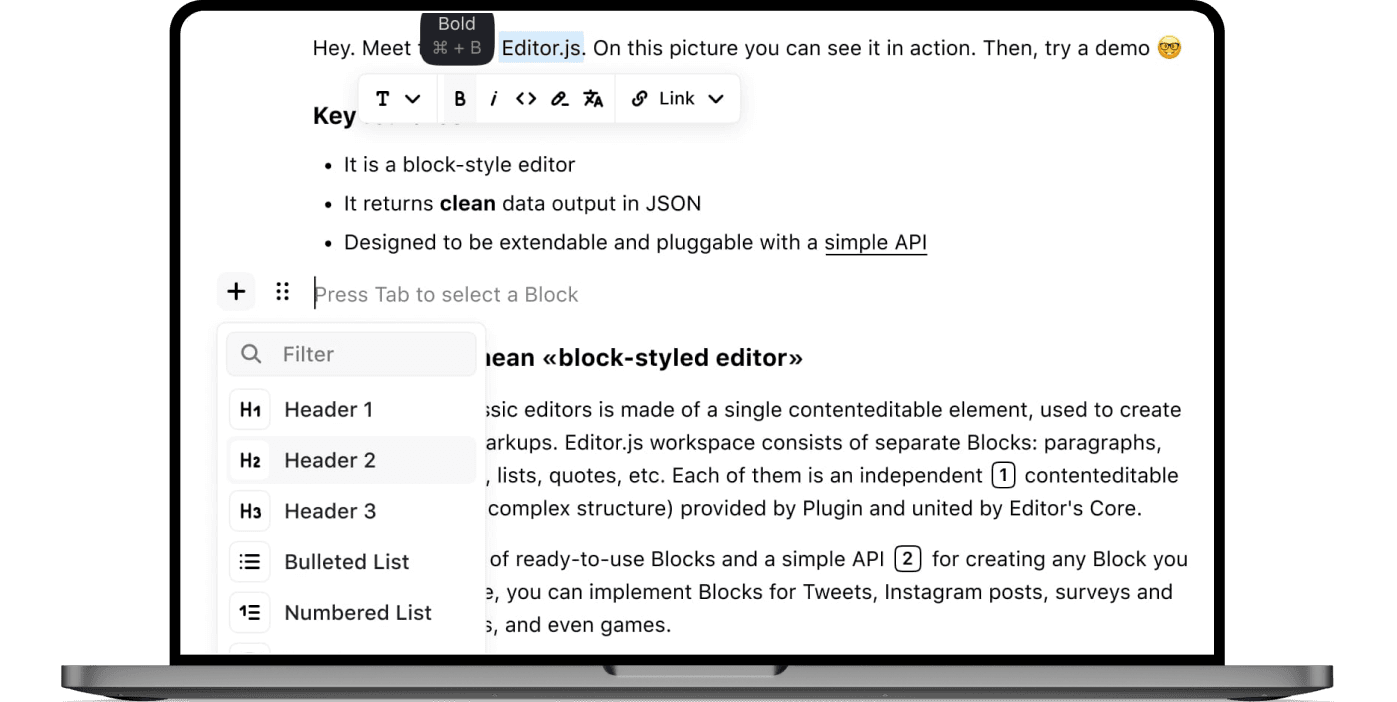Select the marker highlight tool
Image resolution: width=1397 pixels, height=702 pixels.
[x=560, y=99]
